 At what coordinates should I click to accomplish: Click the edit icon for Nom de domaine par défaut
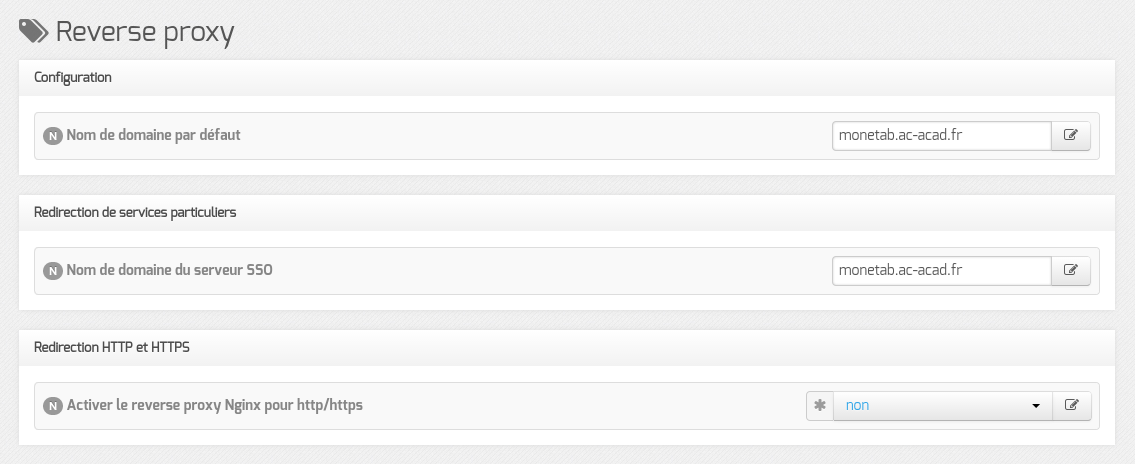coord(1071,135)
